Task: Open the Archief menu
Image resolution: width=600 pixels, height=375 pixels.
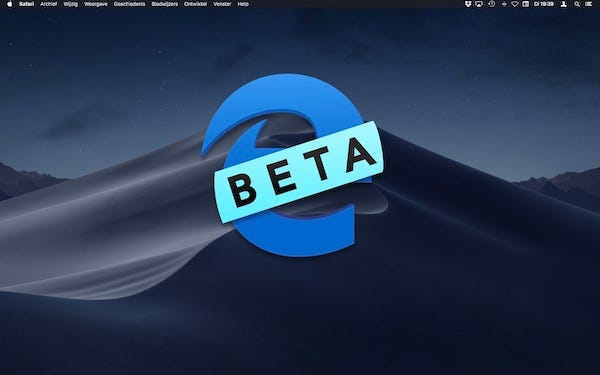Action: click(49, 4)
